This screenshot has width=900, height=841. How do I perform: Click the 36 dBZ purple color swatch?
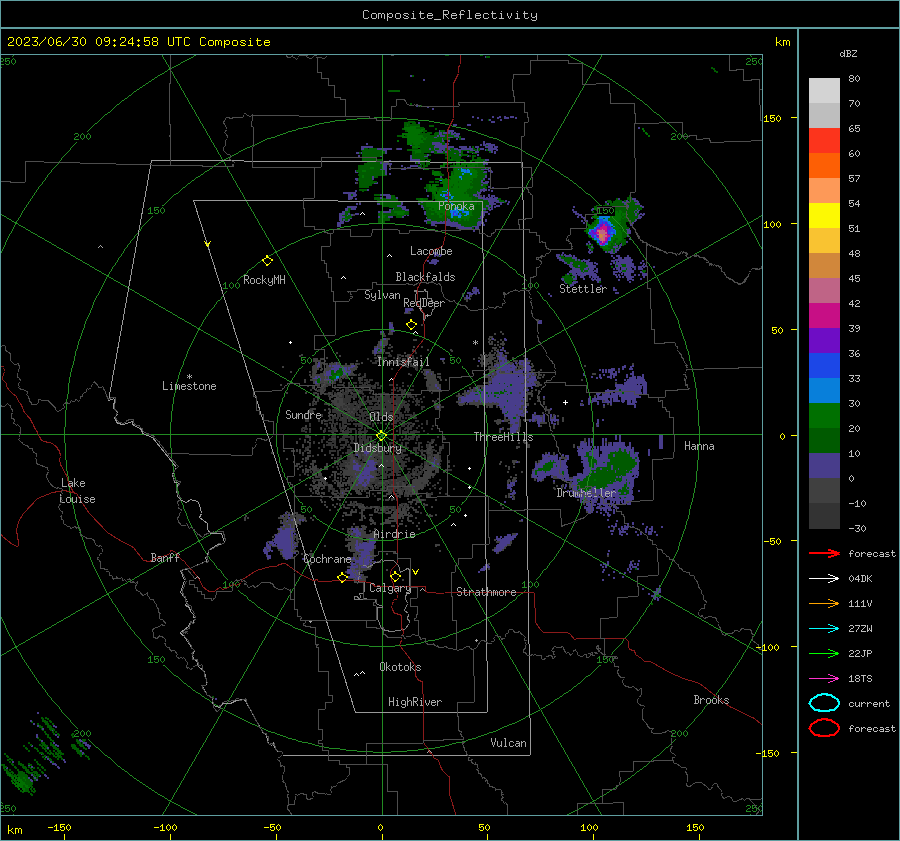click(x=824, y=340)
